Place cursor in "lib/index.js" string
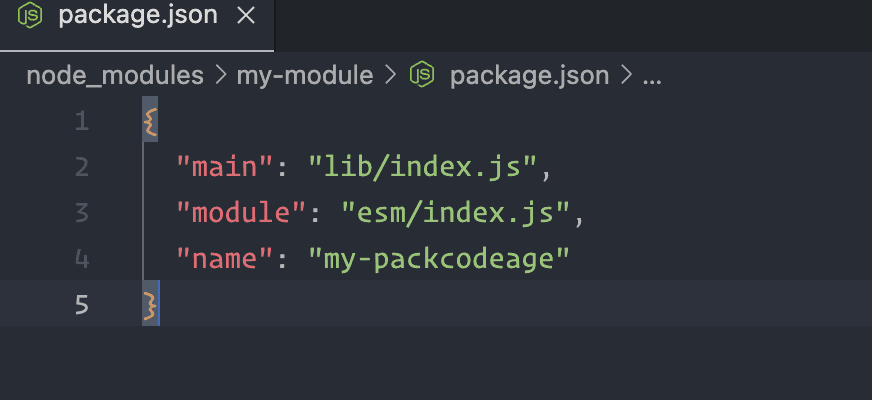This screenshot has height=400, width=872. [x=424, y=167]
